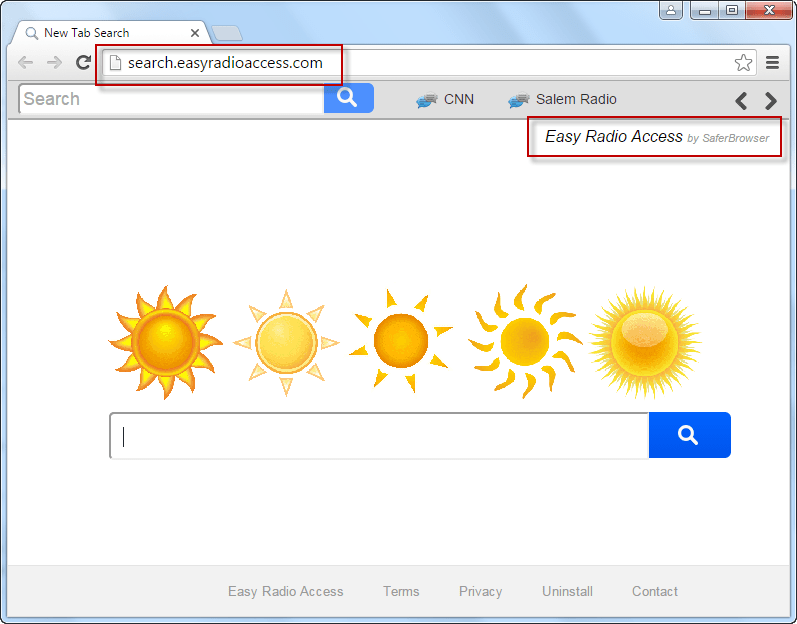Maximize the browser window
Image resolution: width=797 pixels, height=624 pixels.
(x=731, y=10)
